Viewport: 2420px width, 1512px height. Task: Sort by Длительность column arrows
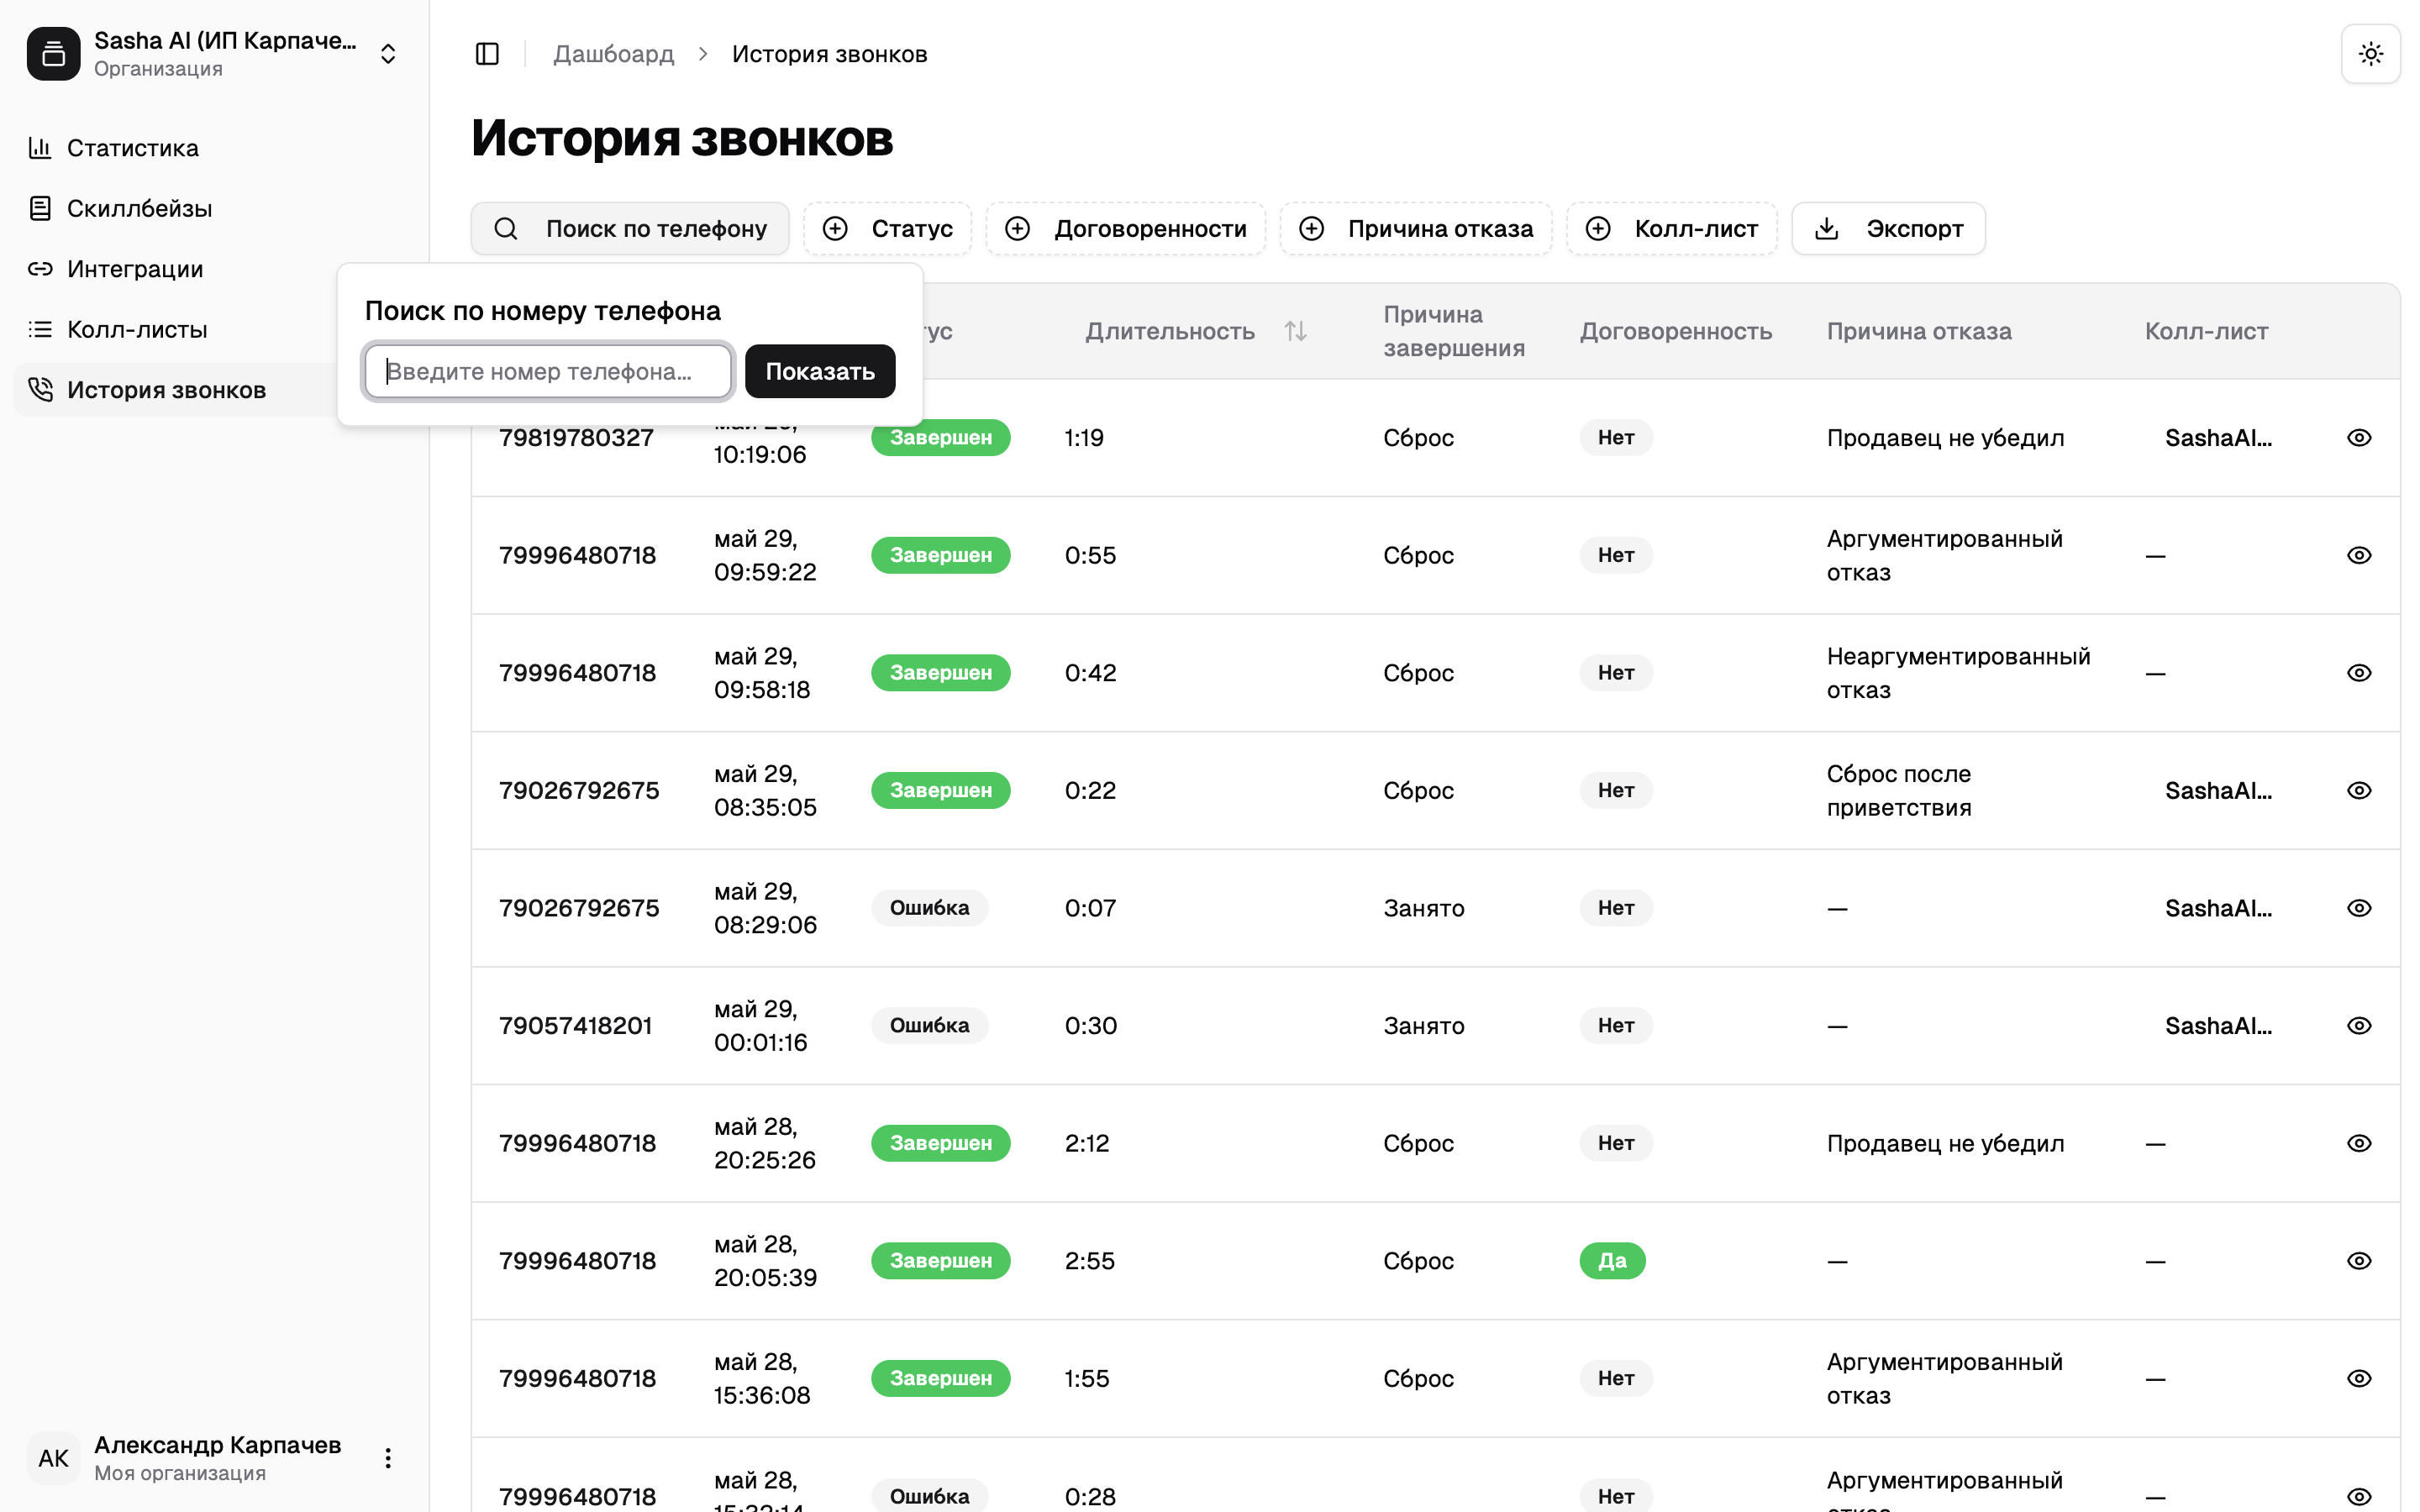pos(1295,331)
